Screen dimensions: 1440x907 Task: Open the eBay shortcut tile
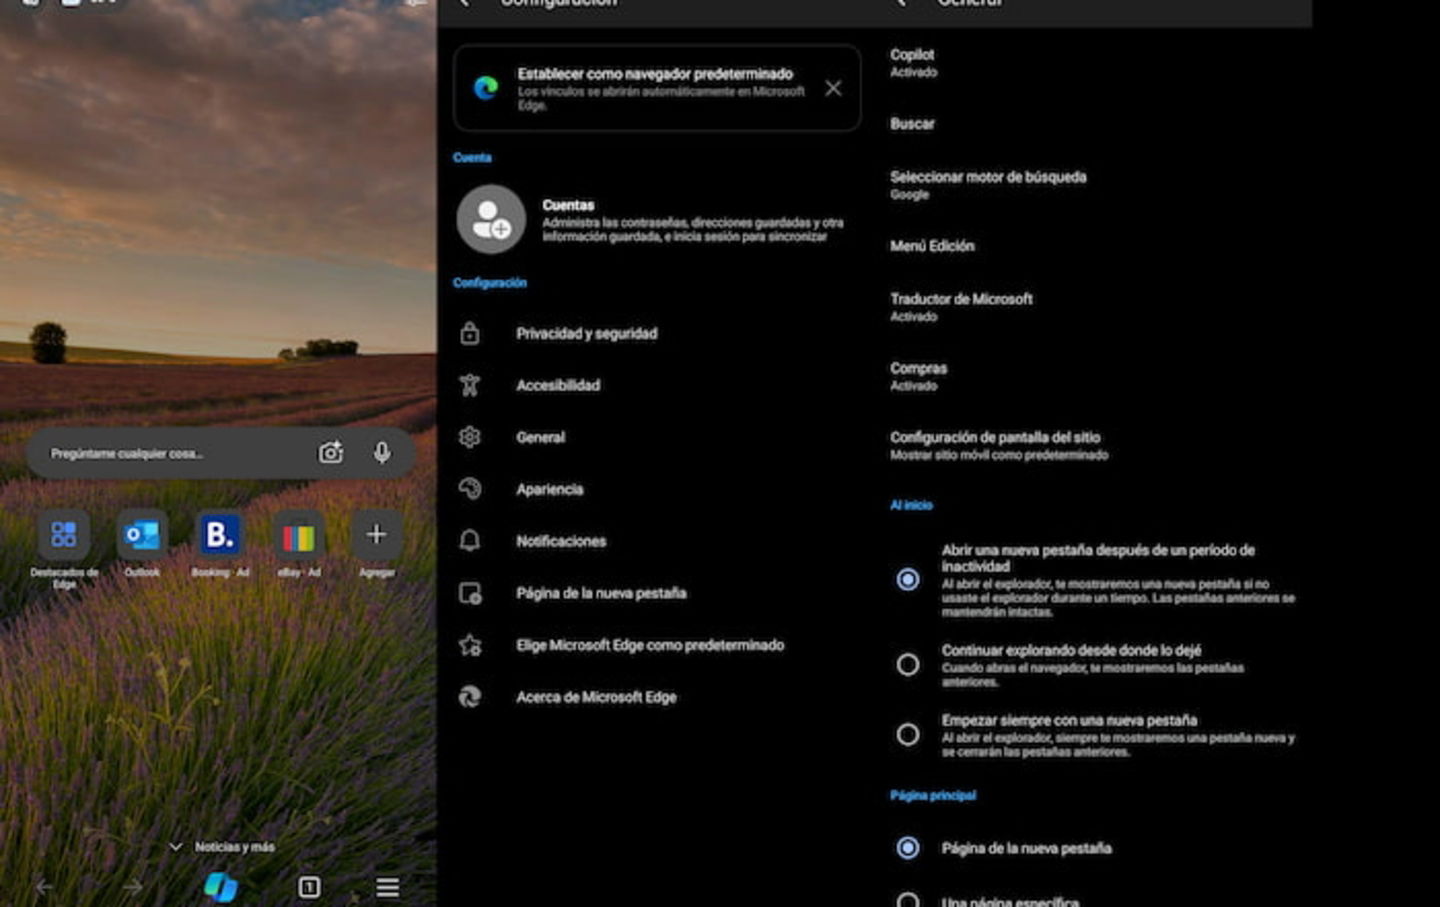pos(298,537)
